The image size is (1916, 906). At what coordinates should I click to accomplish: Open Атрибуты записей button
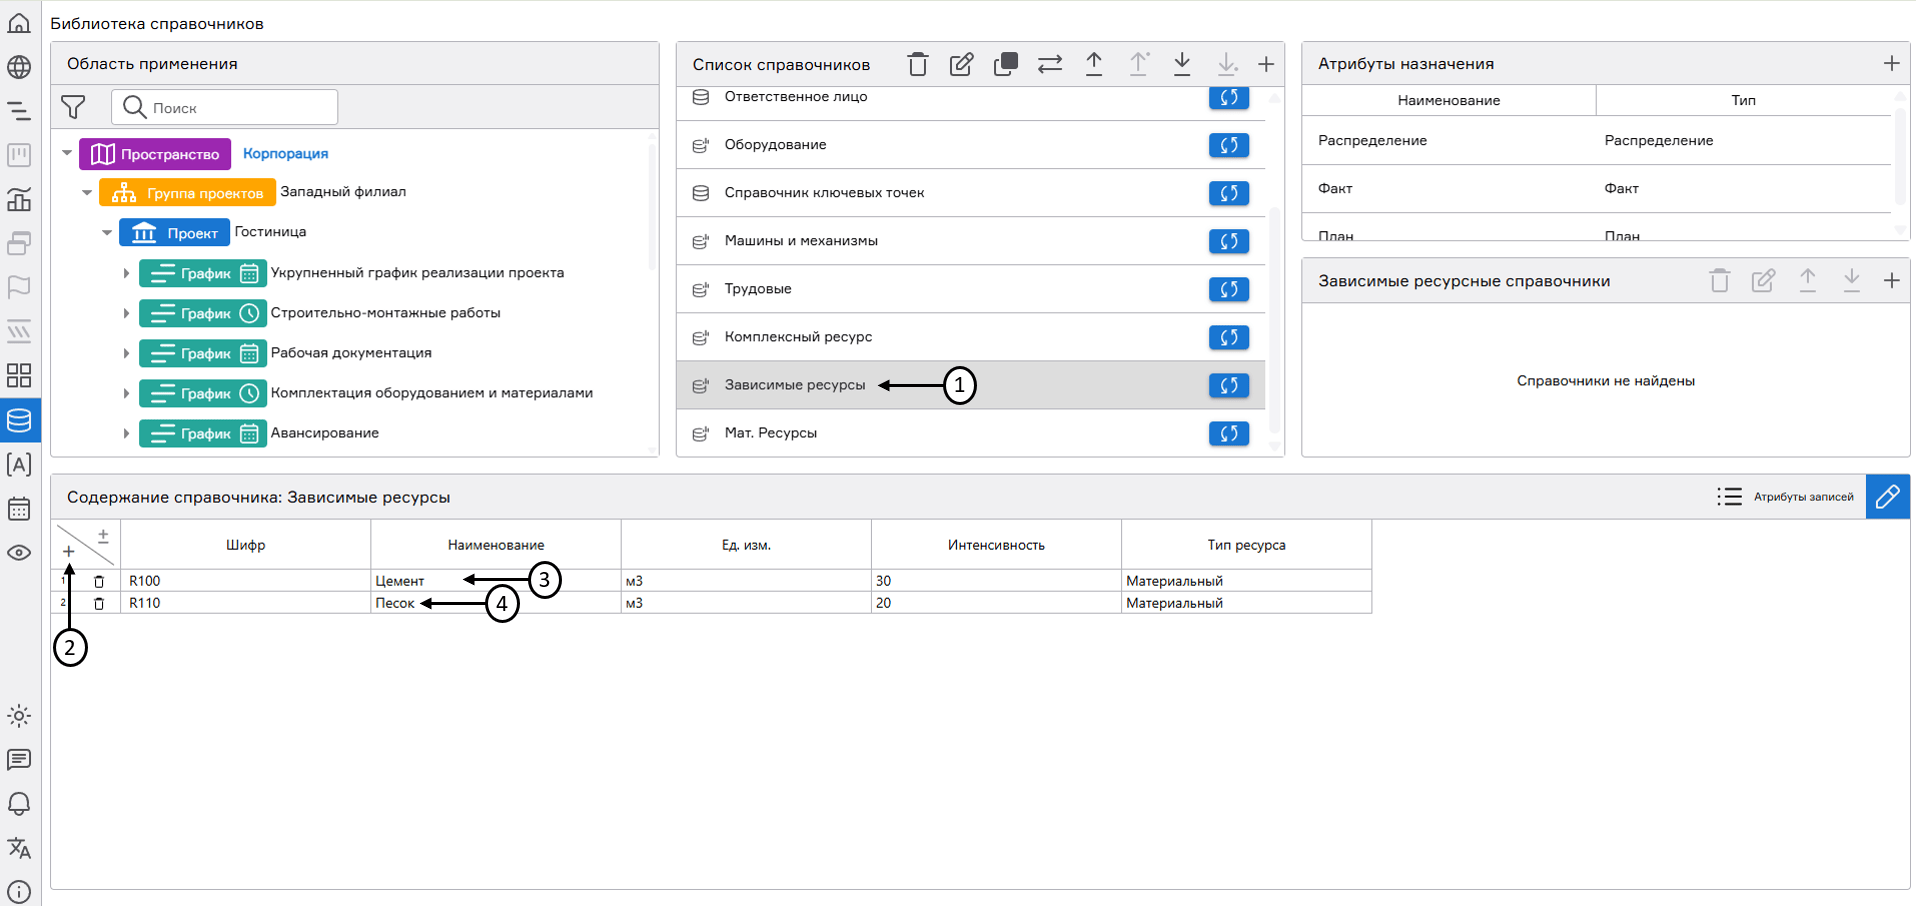coord(1786,497)
